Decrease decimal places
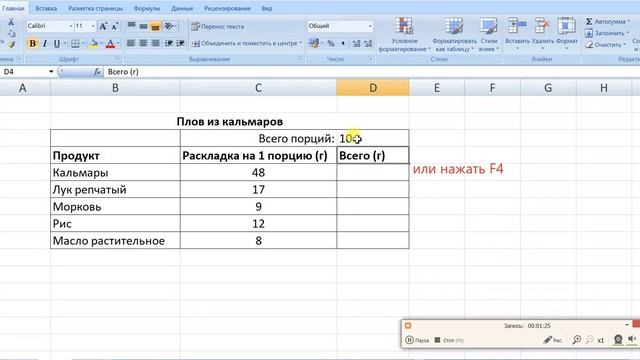This screenshot has width=640, height=360. tap(368, 43)
